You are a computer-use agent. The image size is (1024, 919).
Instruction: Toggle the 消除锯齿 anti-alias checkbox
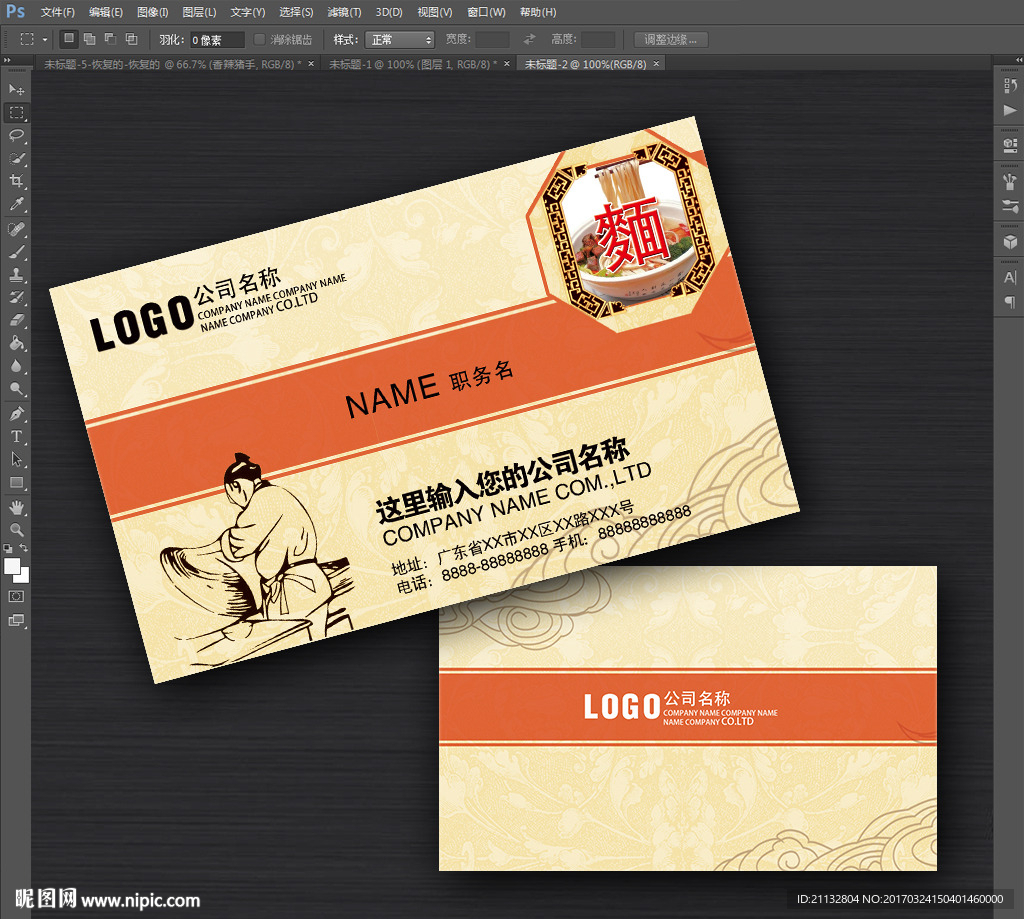coord(259,39)
